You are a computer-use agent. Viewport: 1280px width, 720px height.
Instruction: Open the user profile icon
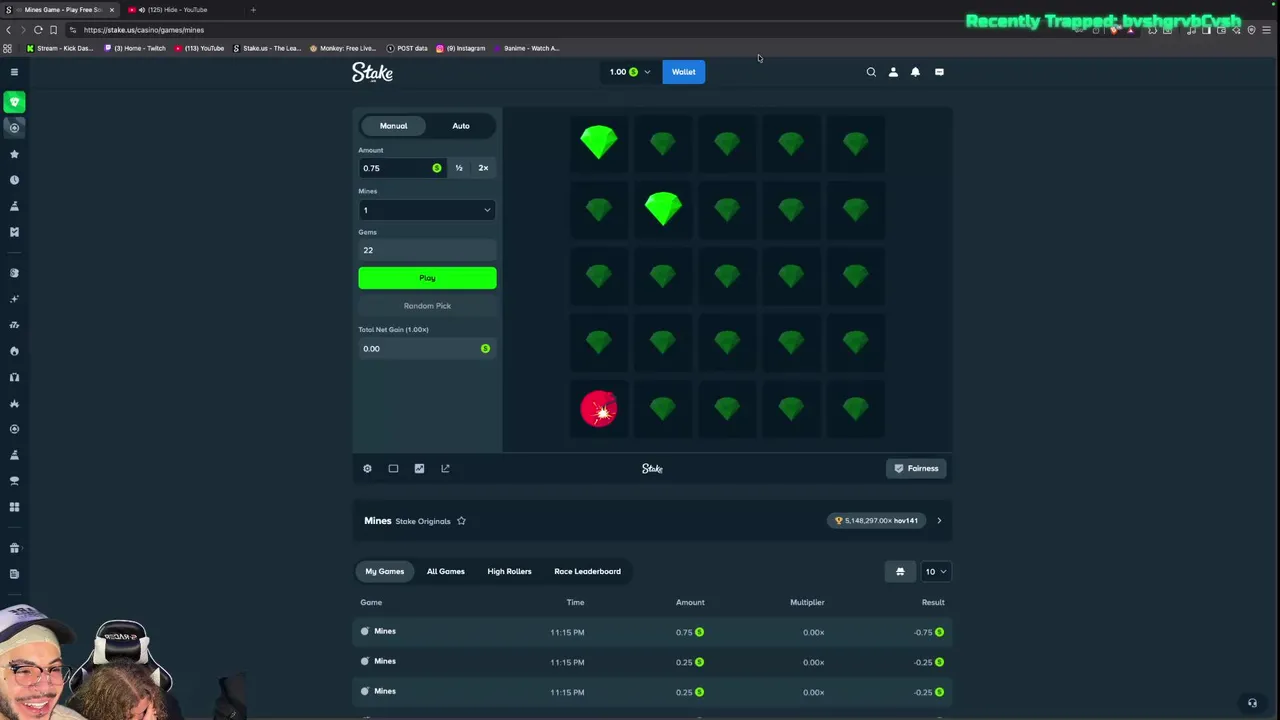893,72
